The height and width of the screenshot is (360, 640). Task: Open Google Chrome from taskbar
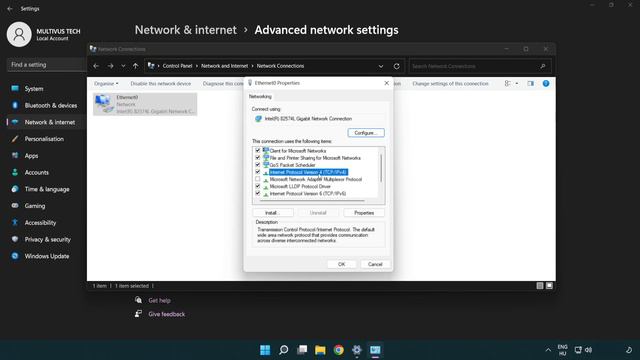pyautogui.click(x=338, y=350)
